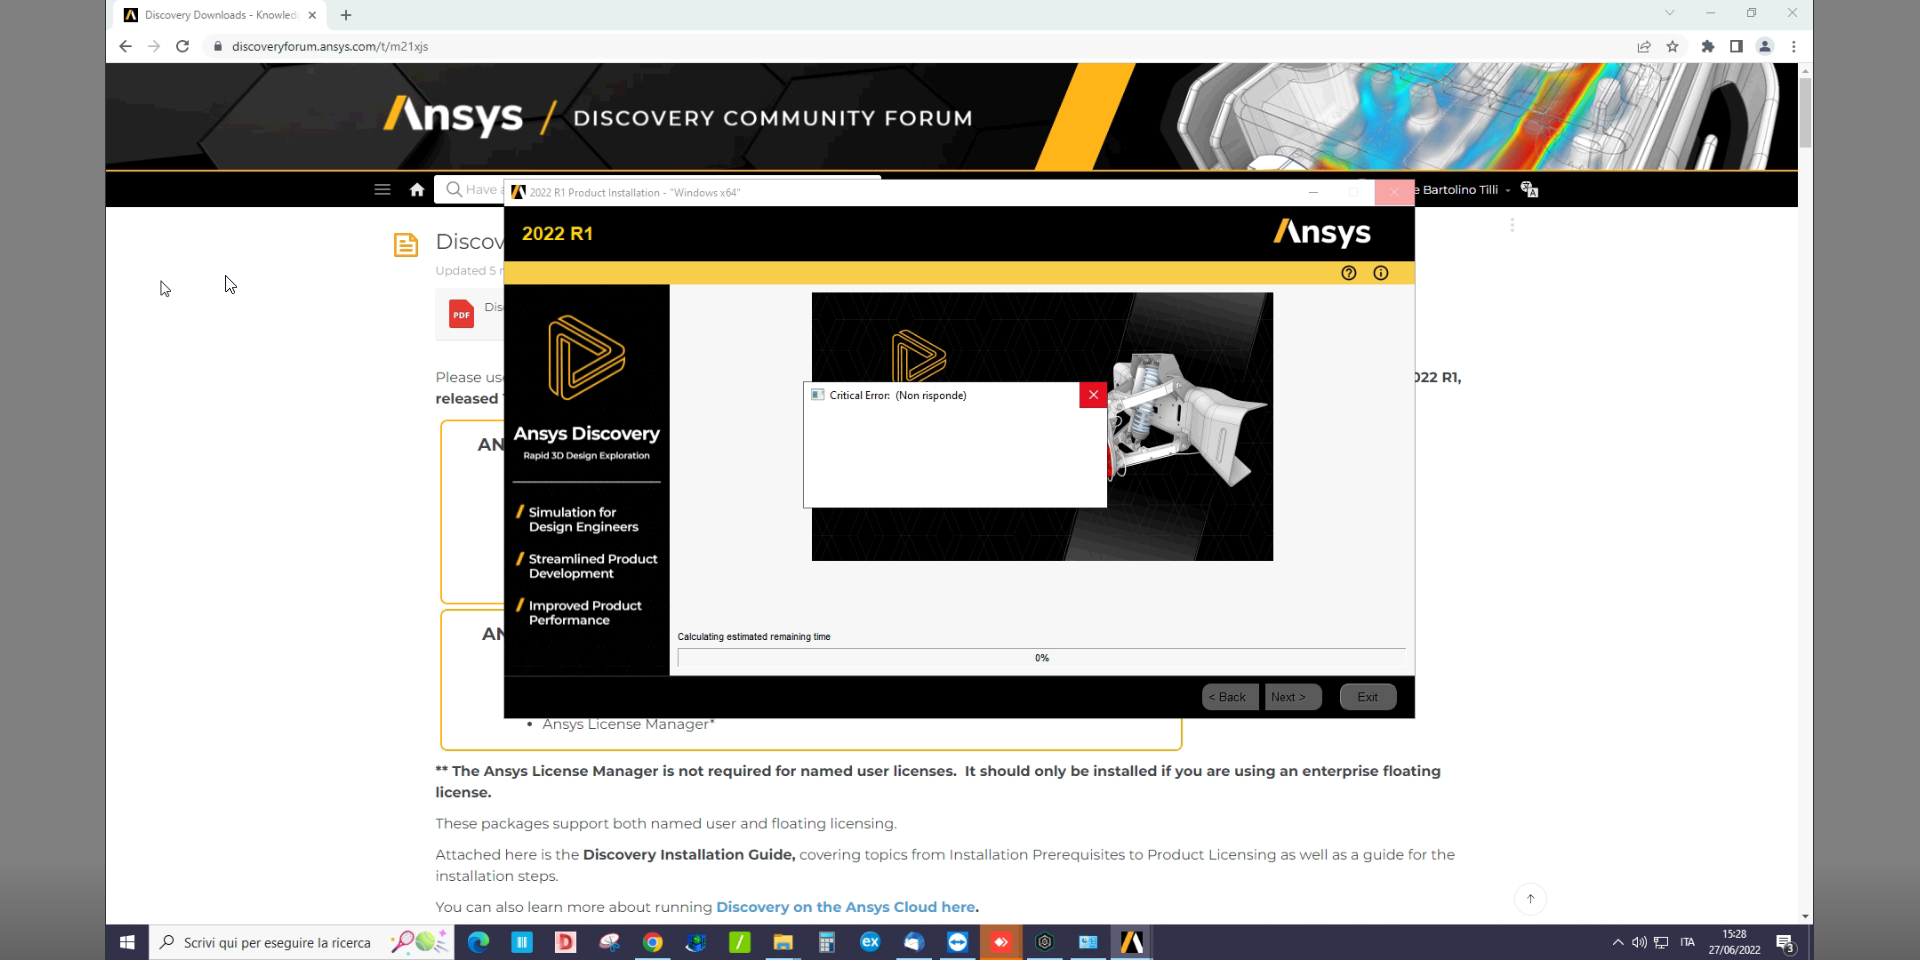The width and height of the screenshot is (1920, 960).
Task: Open the AnyDesk red icon in taskbar
Action: 1001,942
